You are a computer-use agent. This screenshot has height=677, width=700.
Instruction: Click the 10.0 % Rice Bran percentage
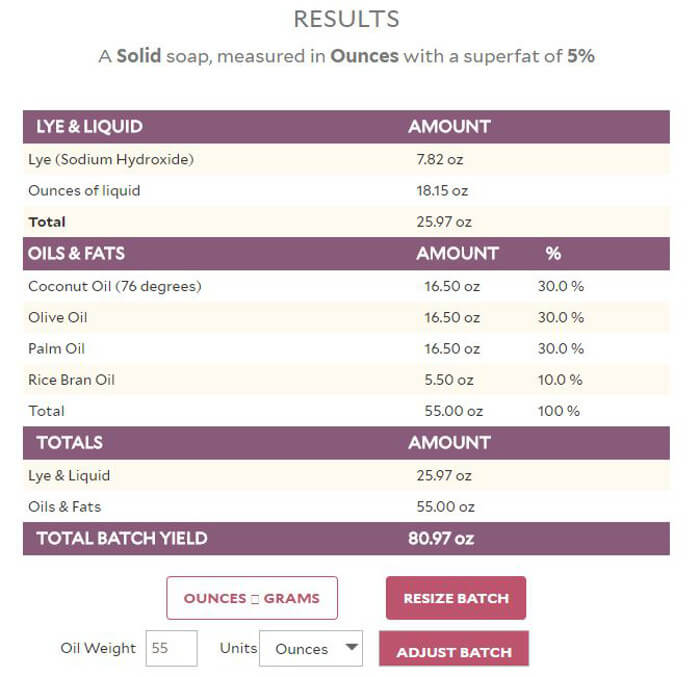pyautogui.click(x=560, y=380)
